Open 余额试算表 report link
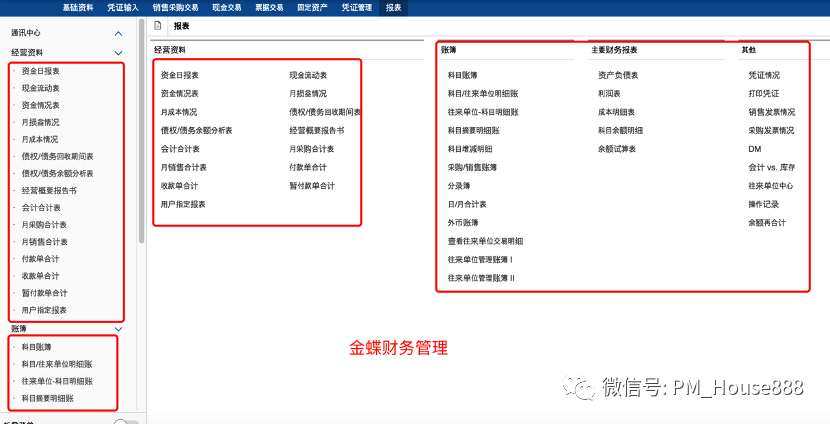The width and height of the screenshot is (830, 424). (x=617, y=149)
